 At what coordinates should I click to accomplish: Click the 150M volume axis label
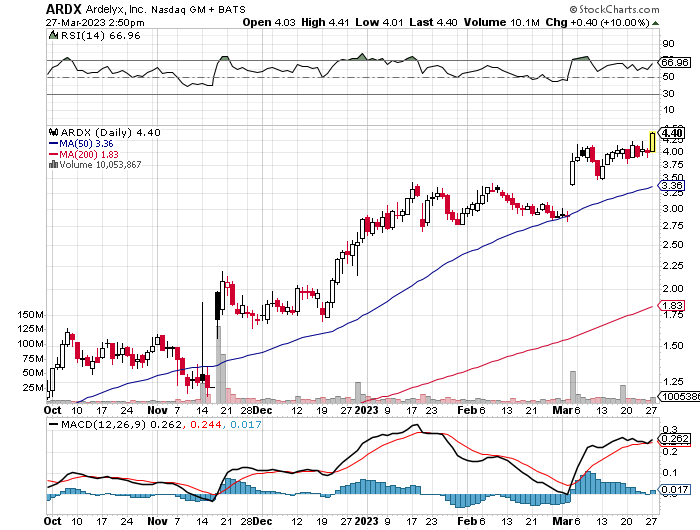point(30,315)
